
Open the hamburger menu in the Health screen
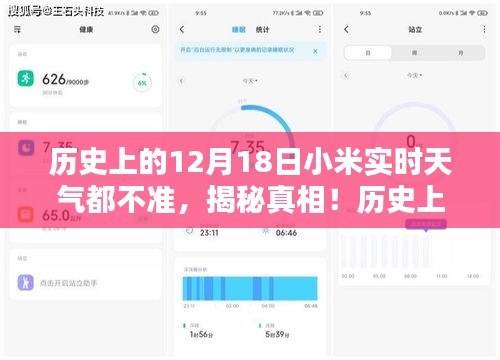(x=17, y=29)
